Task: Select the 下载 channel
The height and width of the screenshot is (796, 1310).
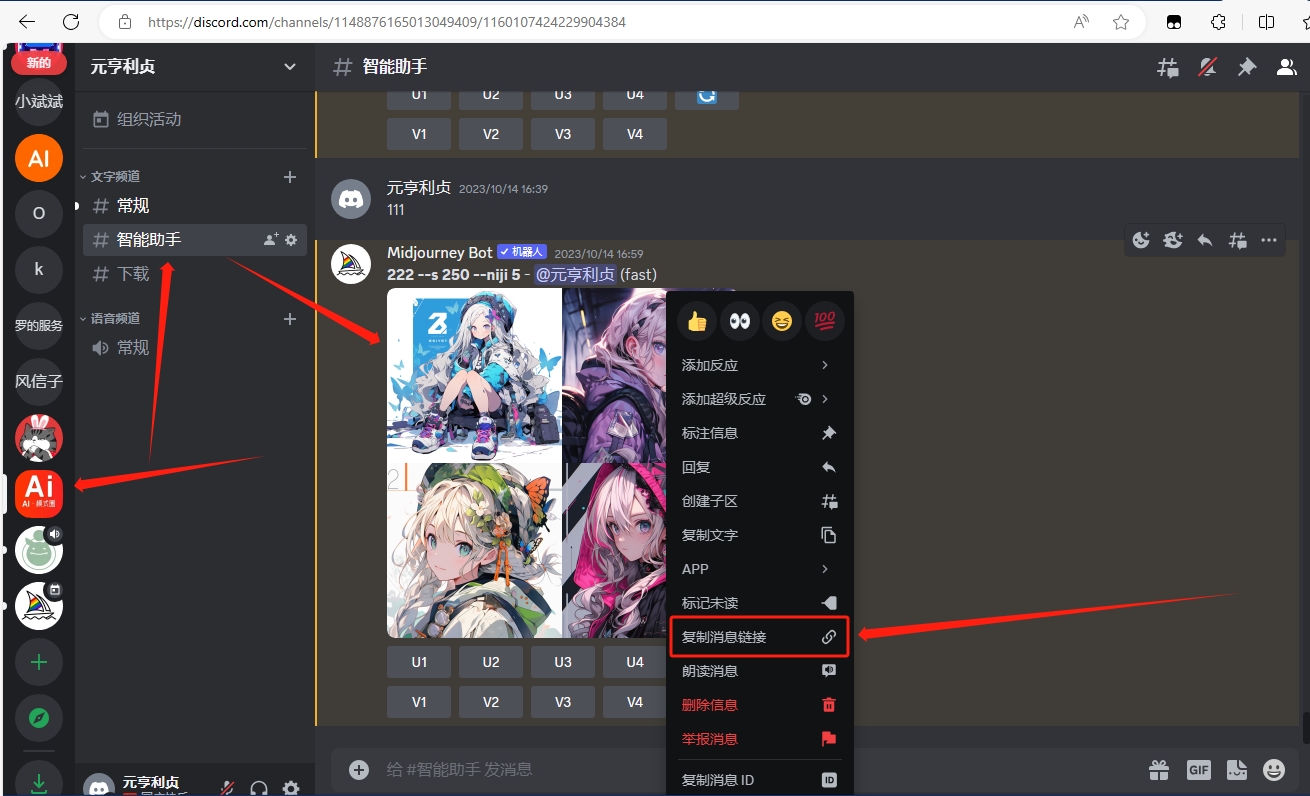Action: point(194,273)
